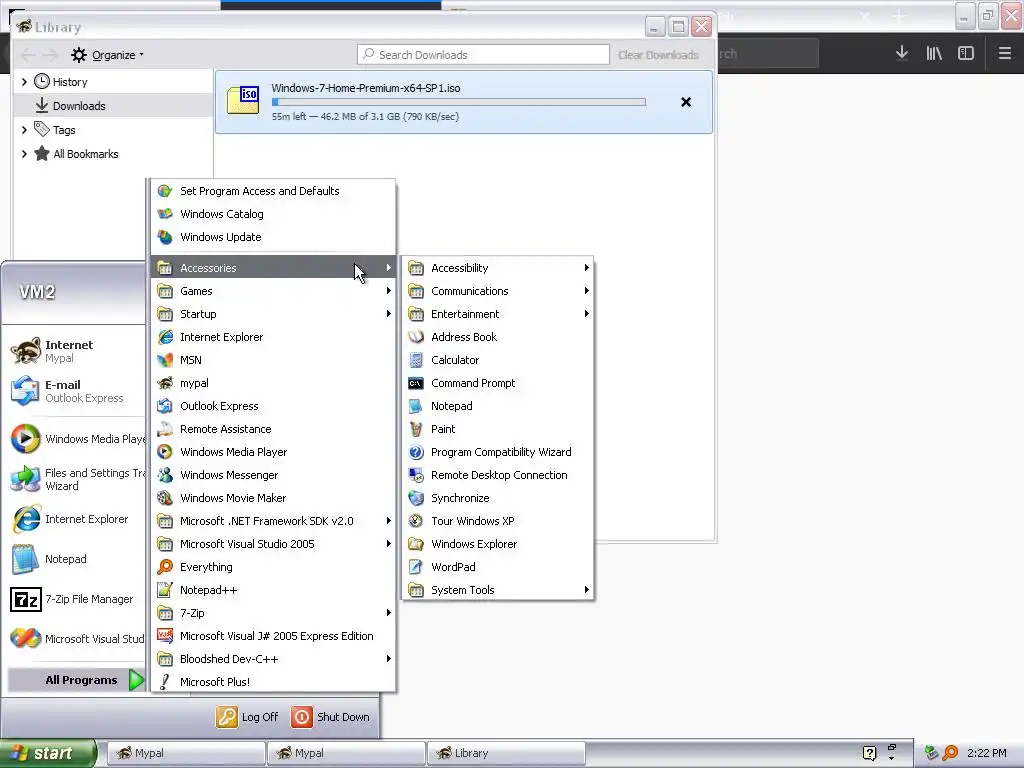This screenshot has width=1024, height=768.
Task: Open Address Book in Accessories
Action: [497, 337]
